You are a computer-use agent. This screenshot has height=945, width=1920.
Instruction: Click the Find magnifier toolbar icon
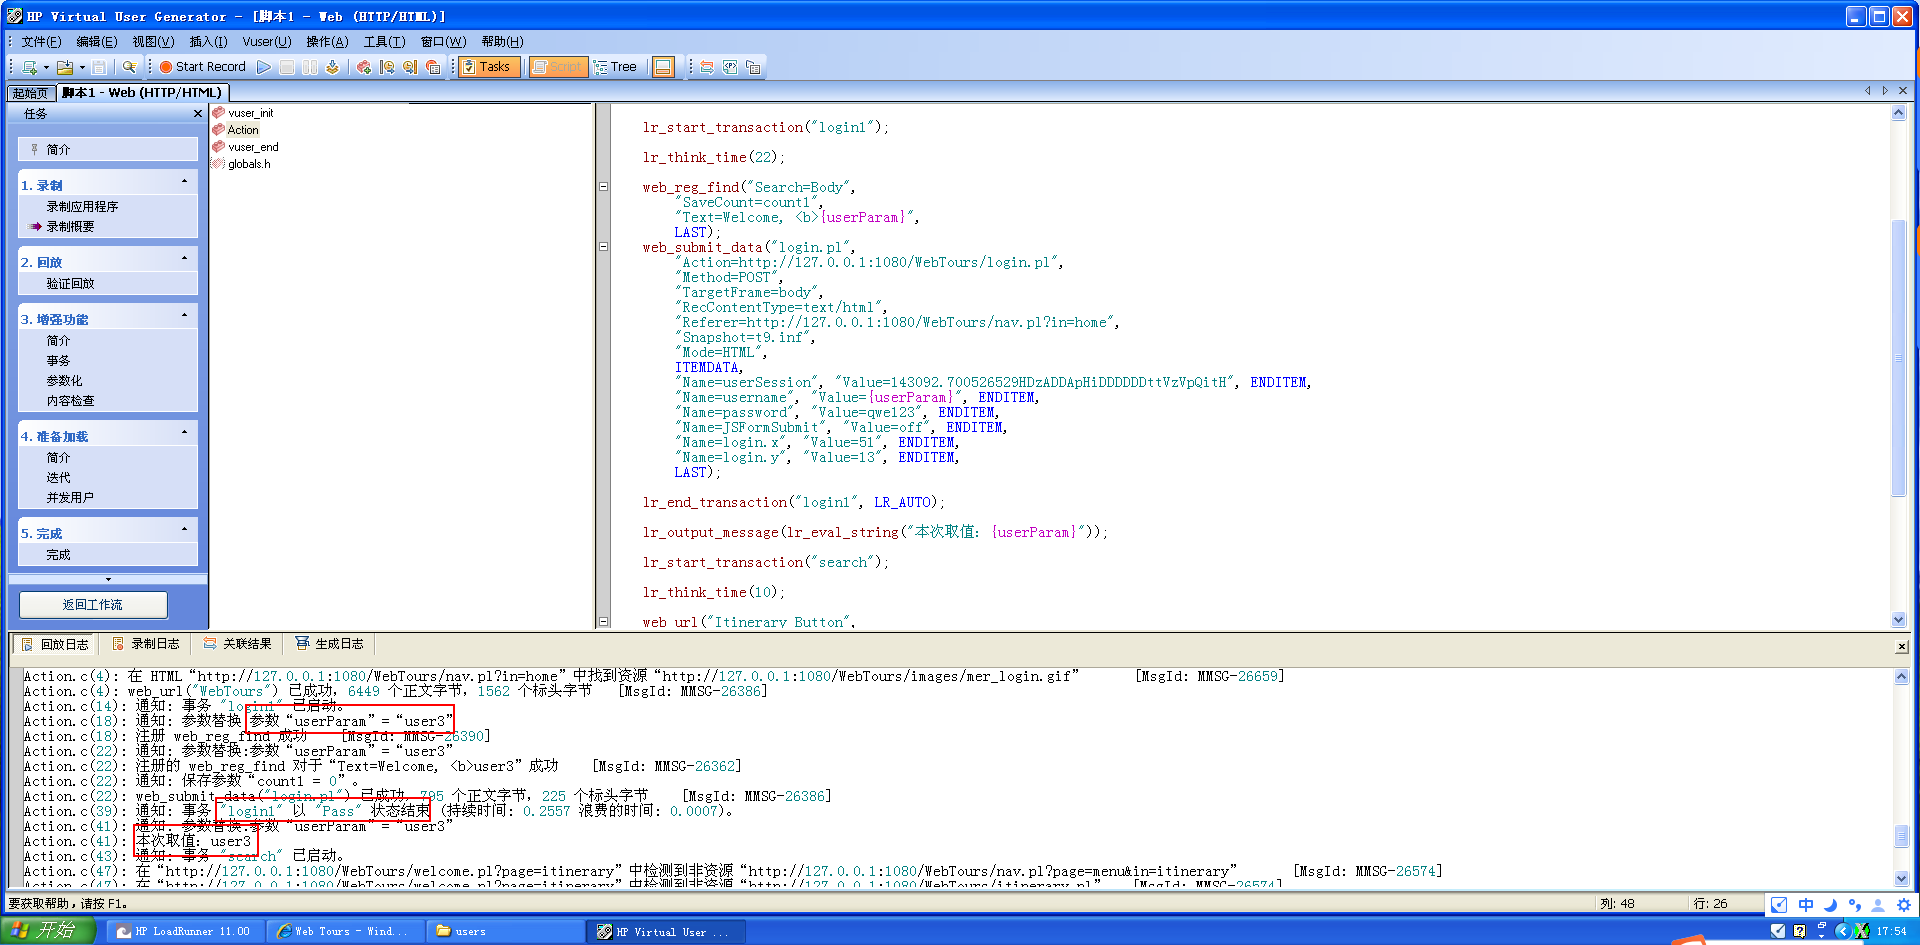(x=129, y=67)
